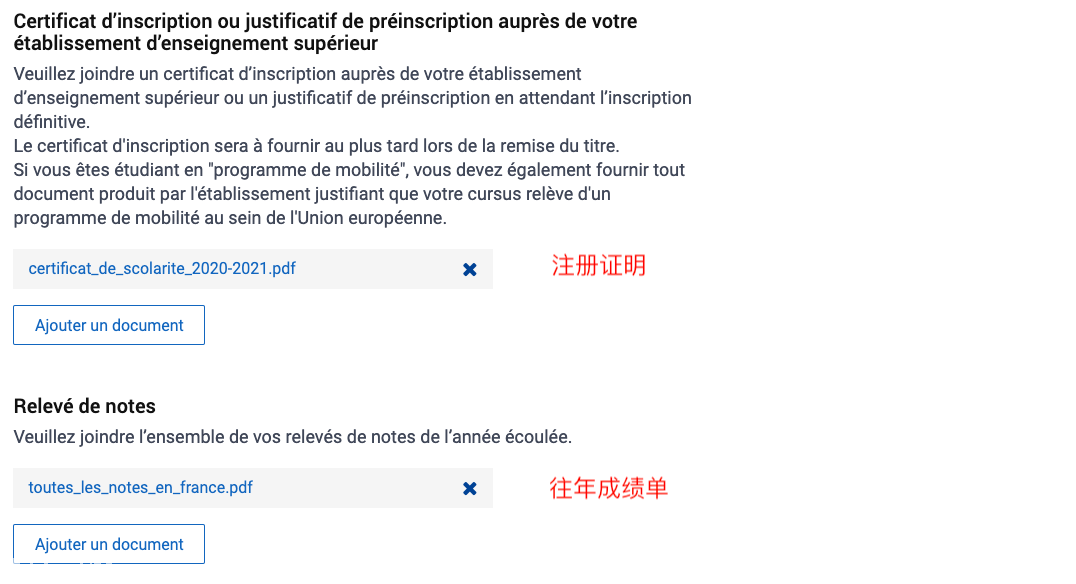Click the line 'Veuillez joindre l'ensemble de vos relevés'

click(292, 437)
